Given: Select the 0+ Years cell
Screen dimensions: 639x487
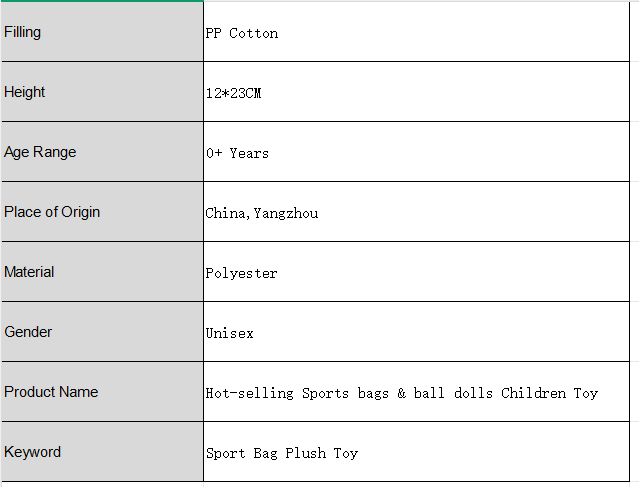Looking at the screenshot, I should tap(416, 152).
